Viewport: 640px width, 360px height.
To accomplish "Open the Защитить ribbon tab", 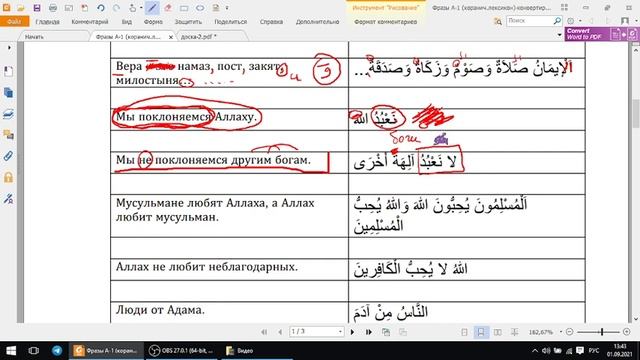I will (188, 22).
